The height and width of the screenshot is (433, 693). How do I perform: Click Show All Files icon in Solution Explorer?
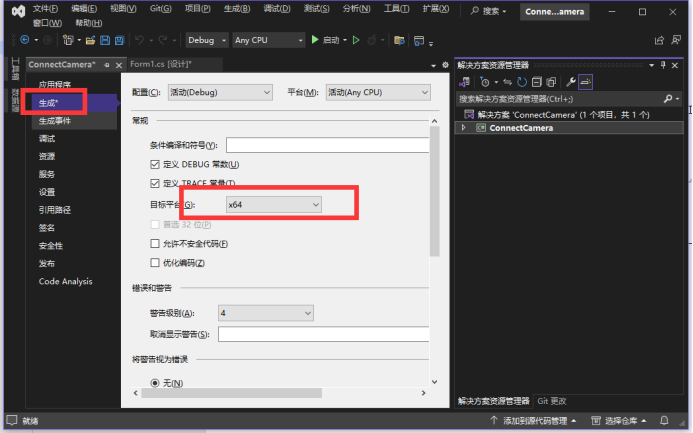click(551, 82)
